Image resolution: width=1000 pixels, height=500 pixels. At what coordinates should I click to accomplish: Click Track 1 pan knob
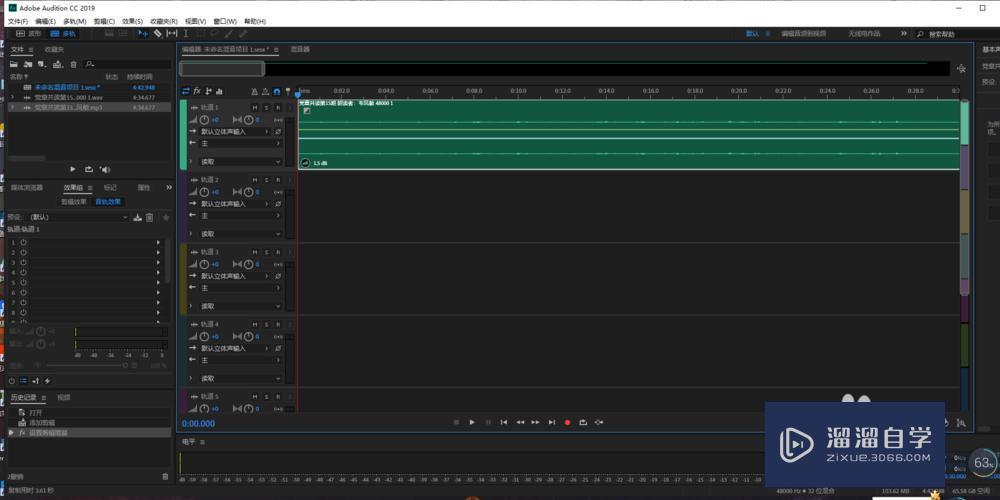(x=249, y=120)
